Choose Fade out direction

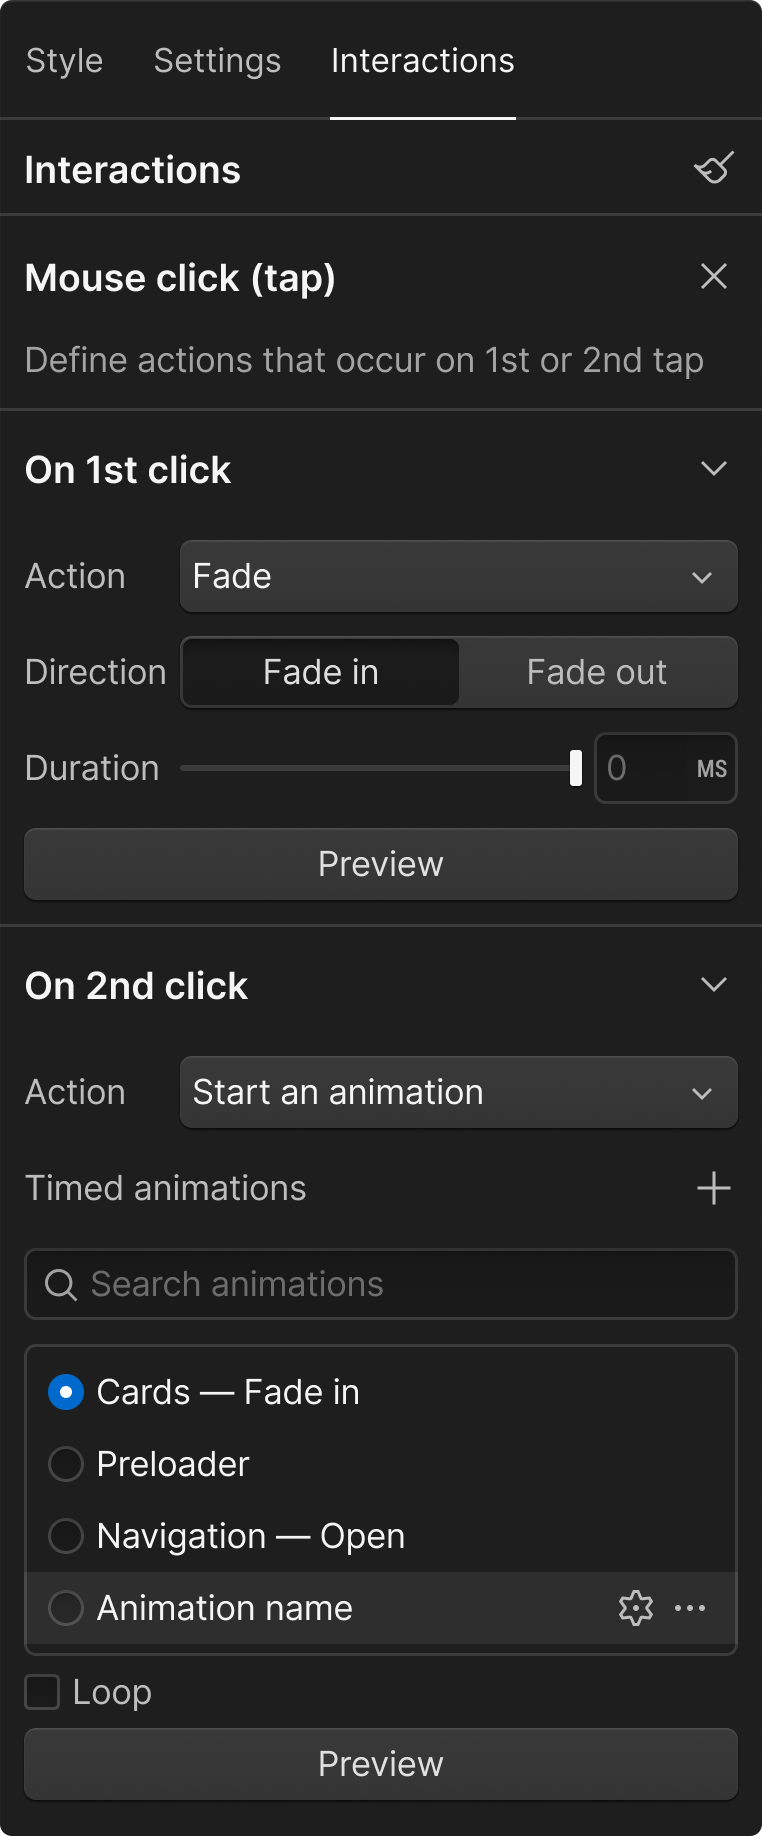[597, 672]
